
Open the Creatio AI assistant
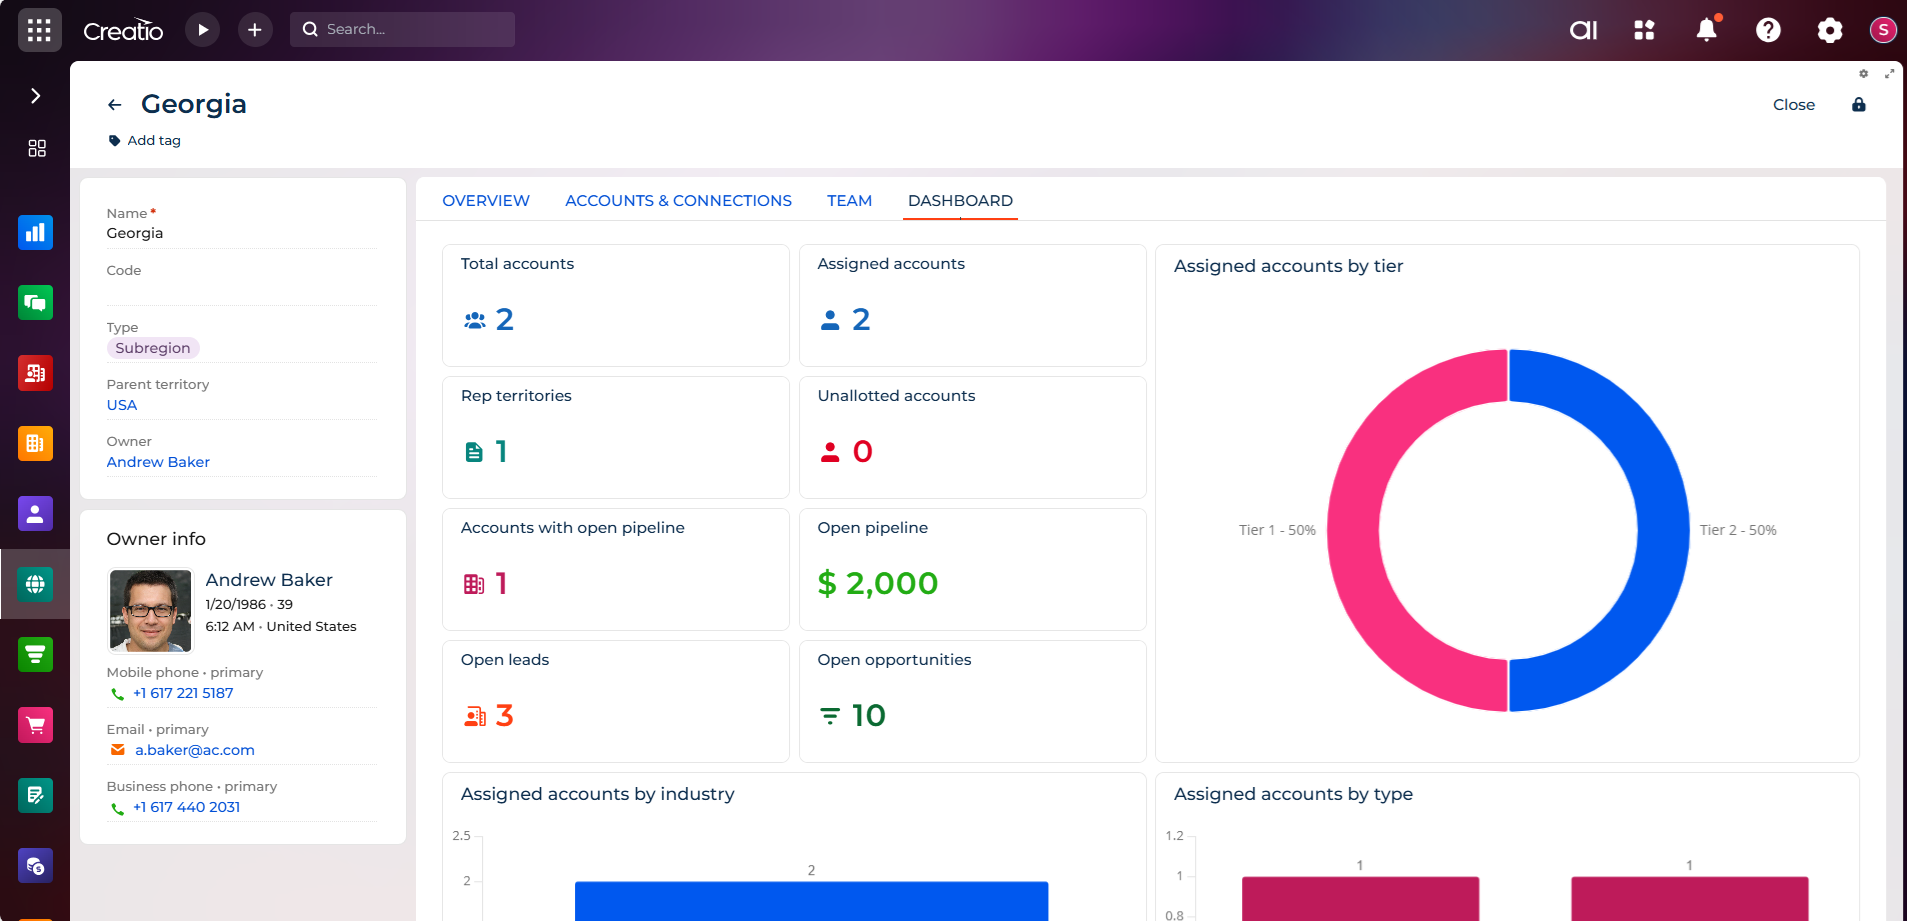coord(1583,30)
